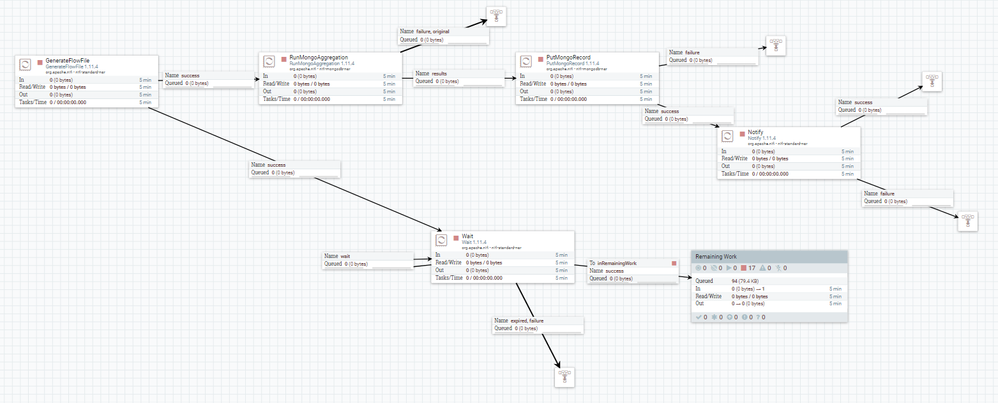Click red stopped indicator on Wait processor
Image resolution: width=998 pixels, height=403 pixels.
pos(456,238)
